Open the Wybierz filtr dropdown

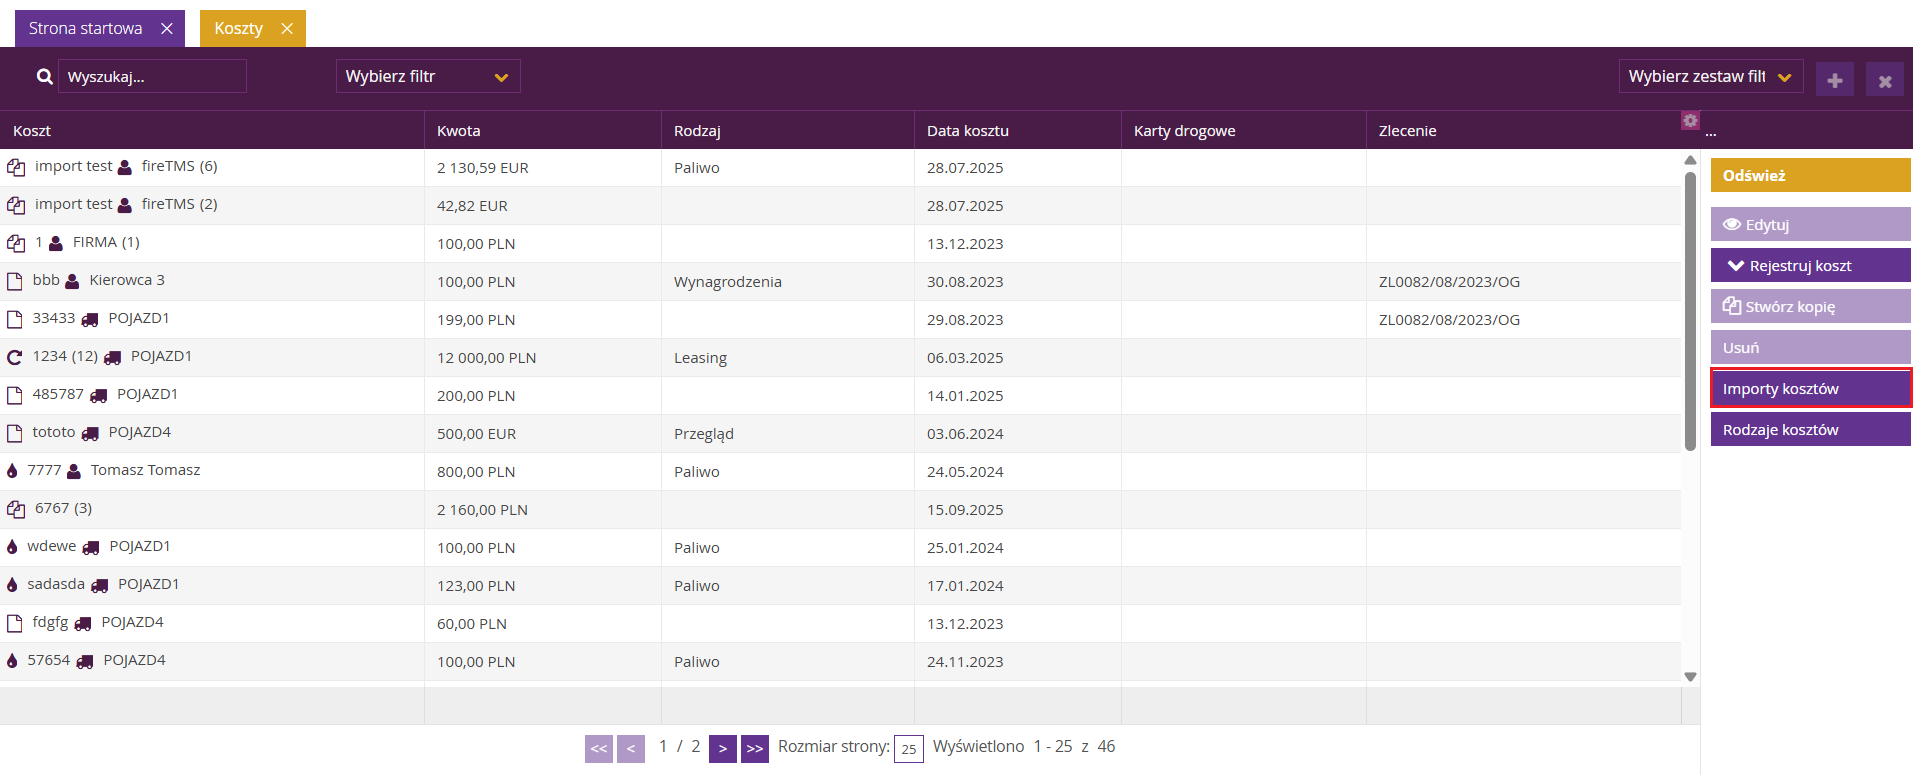[x=428, y=76]
